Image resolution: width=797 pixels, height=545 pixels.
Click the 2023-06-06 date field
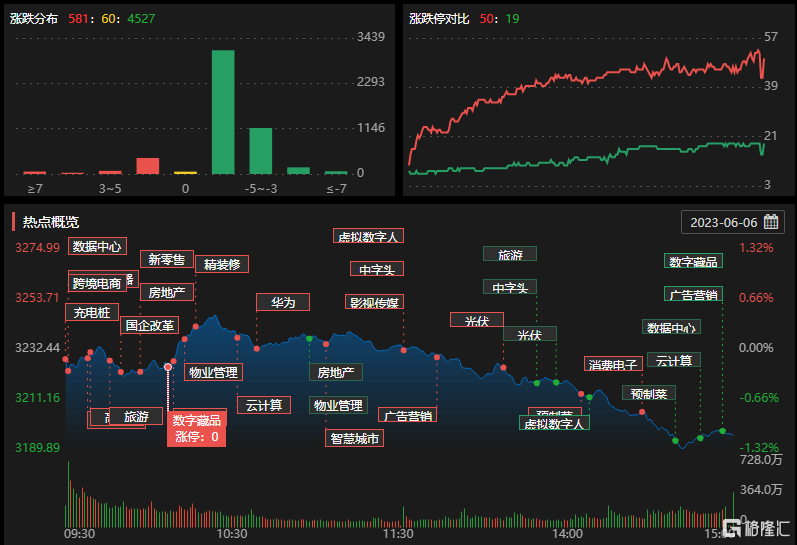(x=733, y=222)
